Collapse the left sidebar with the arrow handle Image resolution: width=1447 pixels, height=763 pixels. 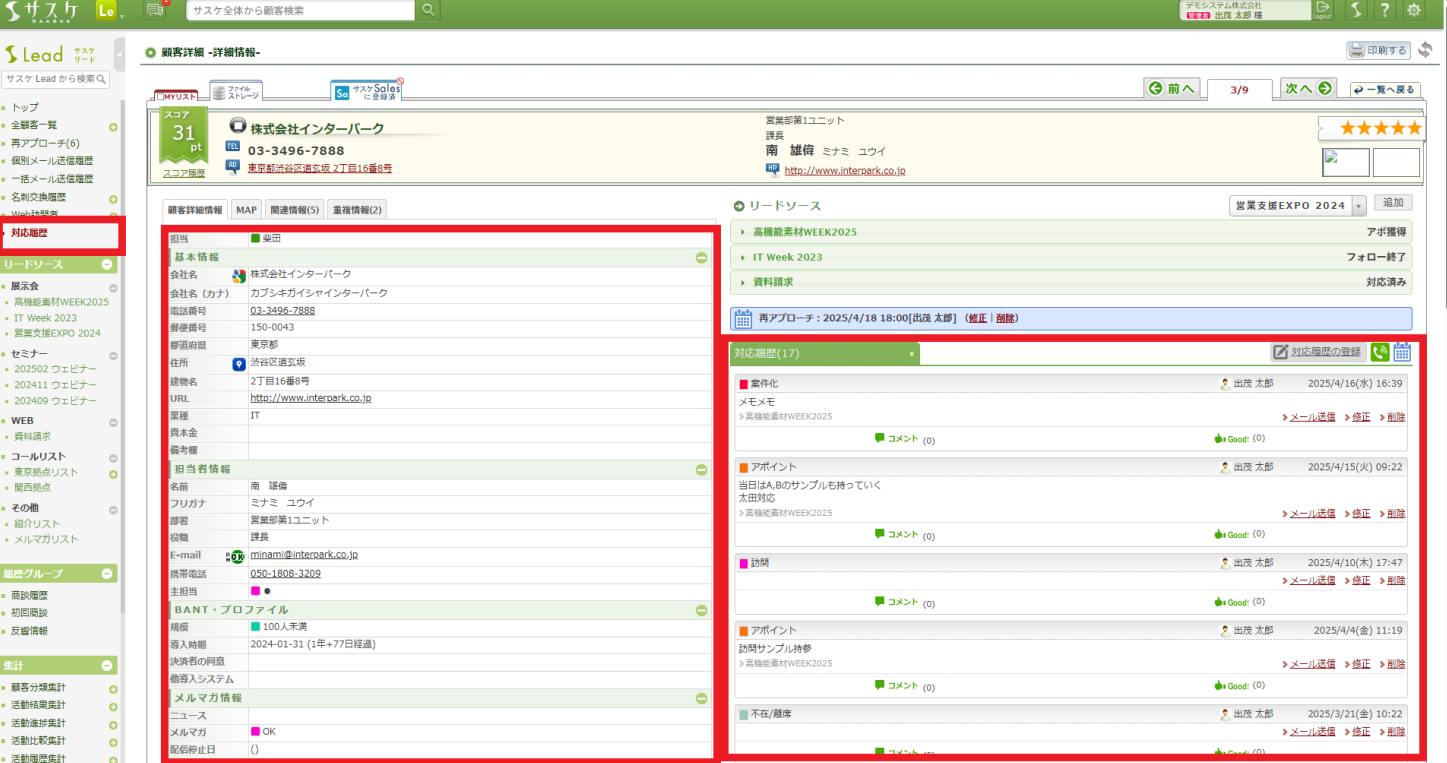pos(120,54)
